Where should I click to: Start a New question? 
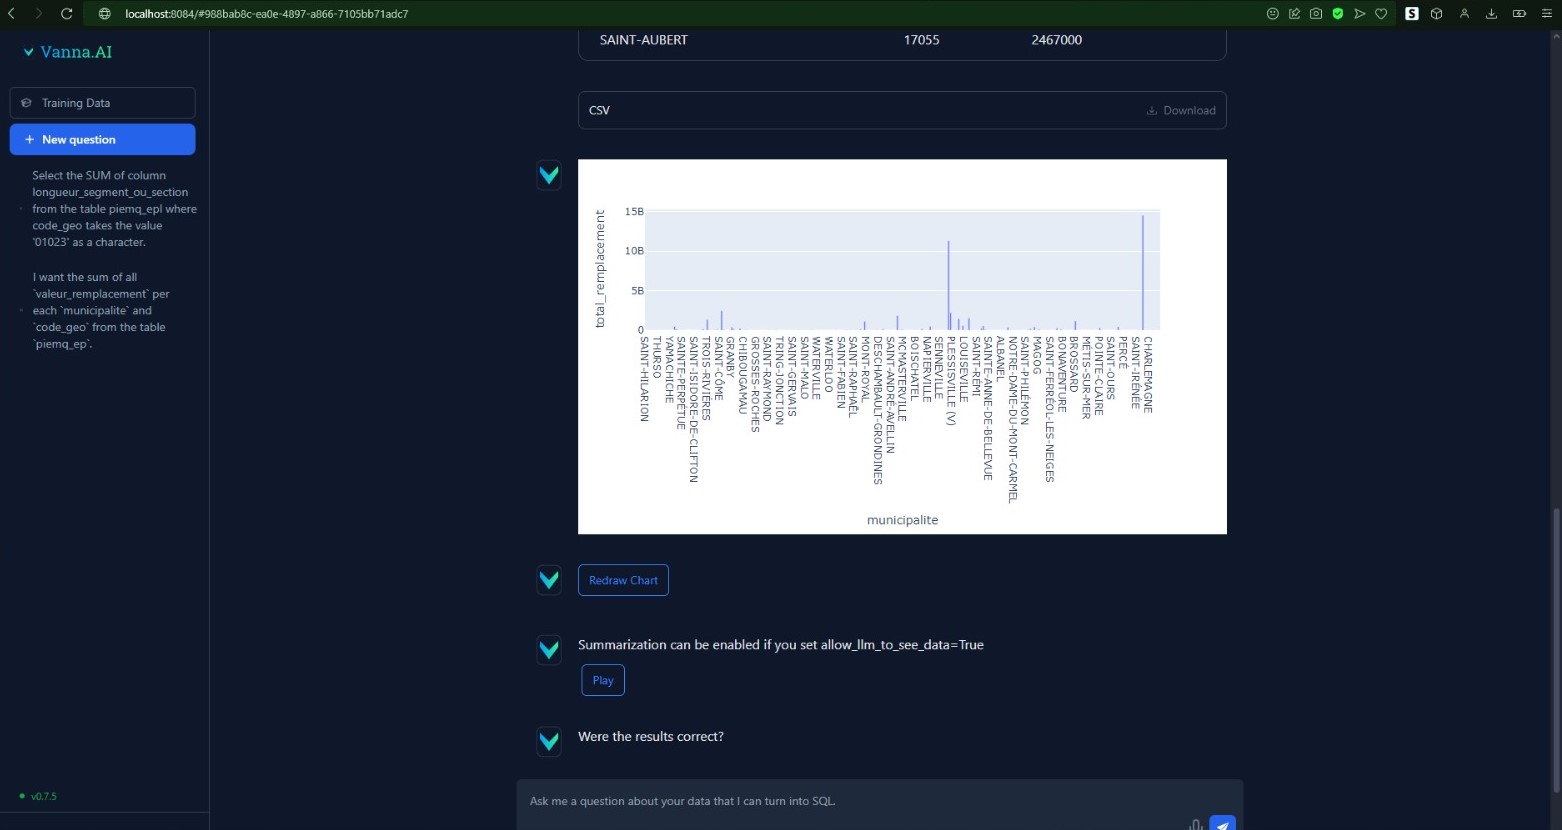click(x=102, y=139)
